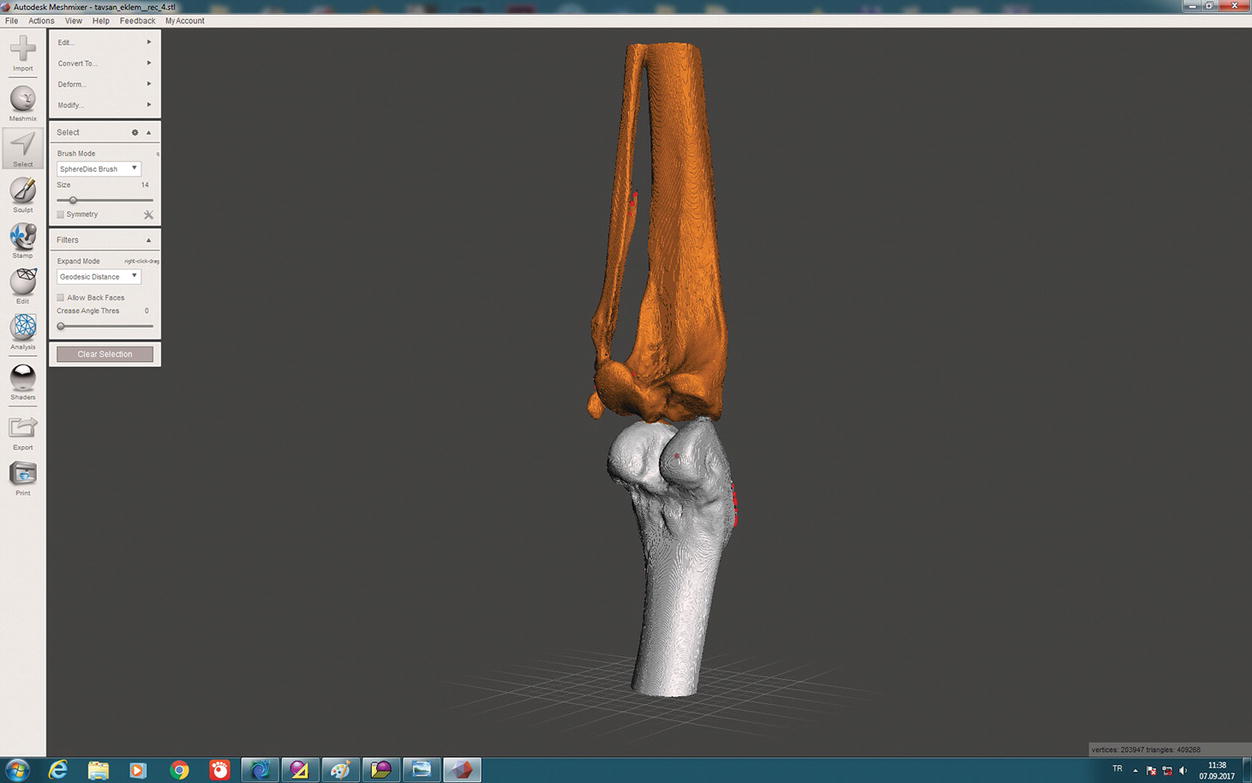Collapse the Filters panel triangle

149,240
